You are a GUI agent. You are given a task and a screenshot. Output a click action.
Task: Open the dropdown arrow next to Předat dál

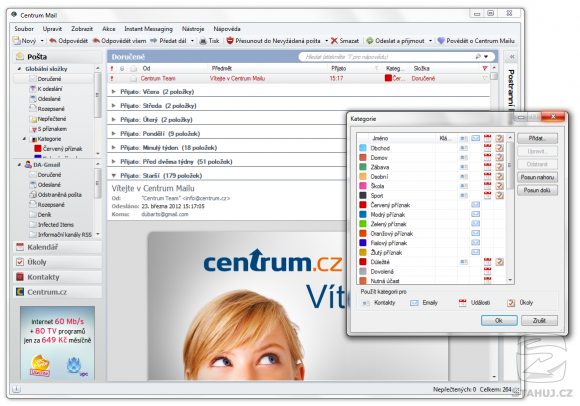[192, 41]
